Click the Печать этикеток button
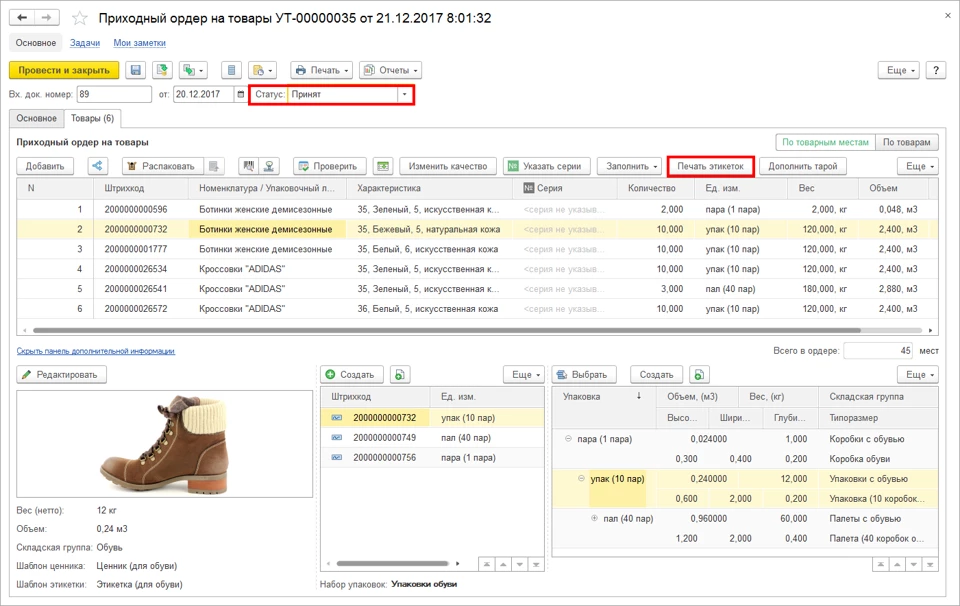The width and height of the screenshot is (960, 606). click(710, 166)
